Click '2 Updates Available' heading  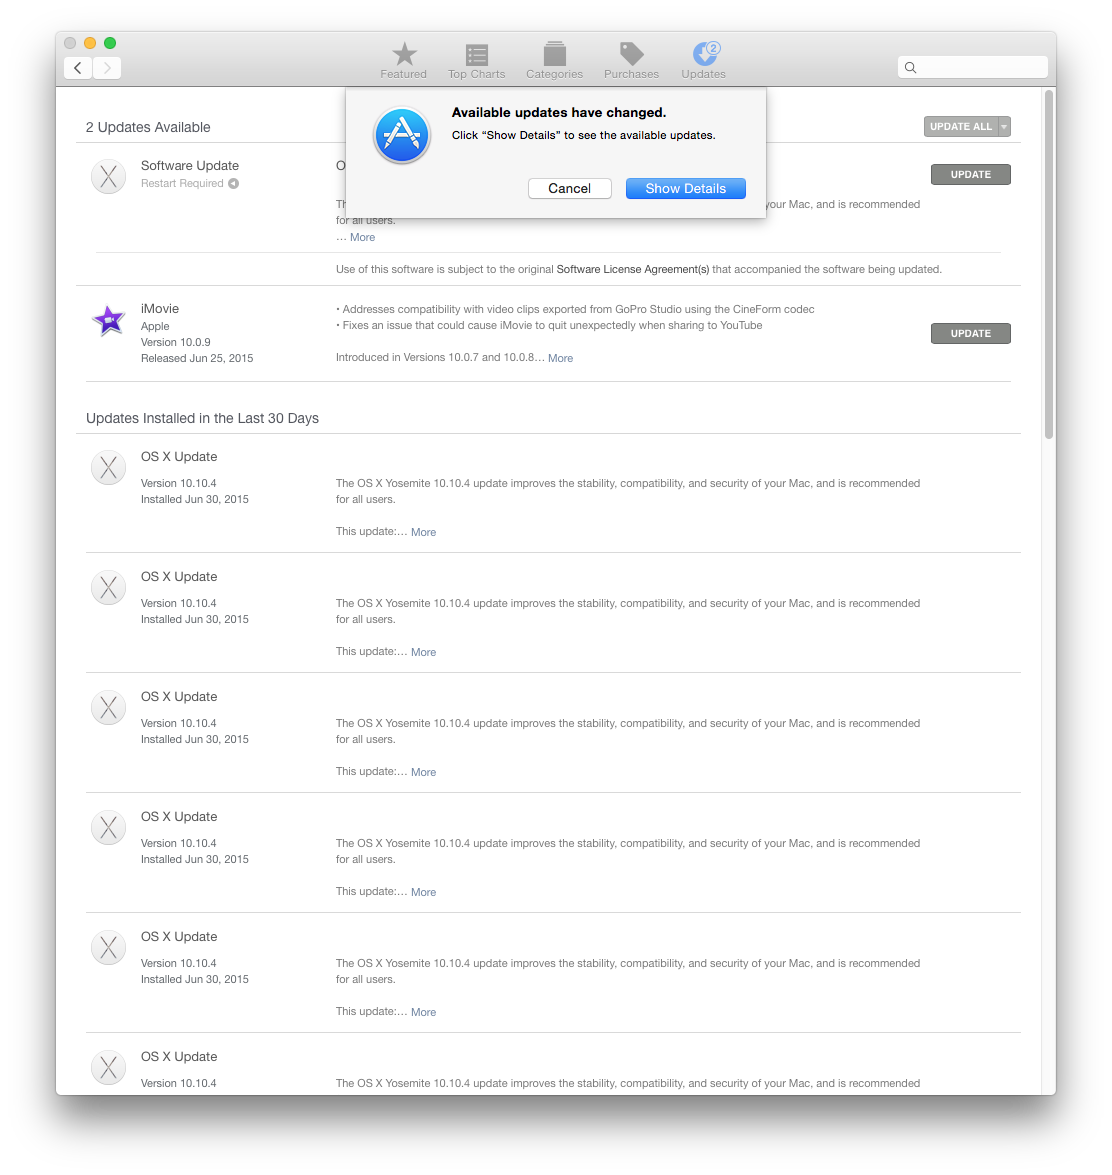148,127
